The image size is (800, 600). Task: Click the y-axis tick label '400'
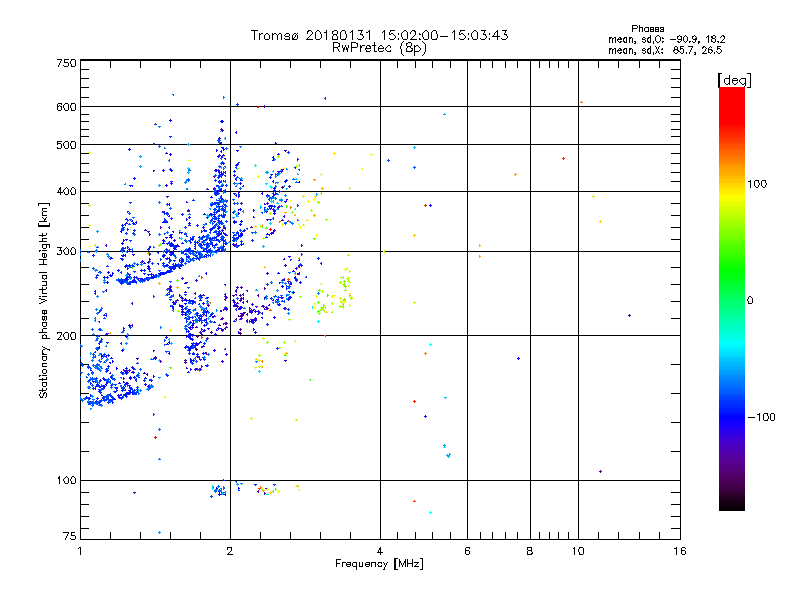(x=66, y=191)
